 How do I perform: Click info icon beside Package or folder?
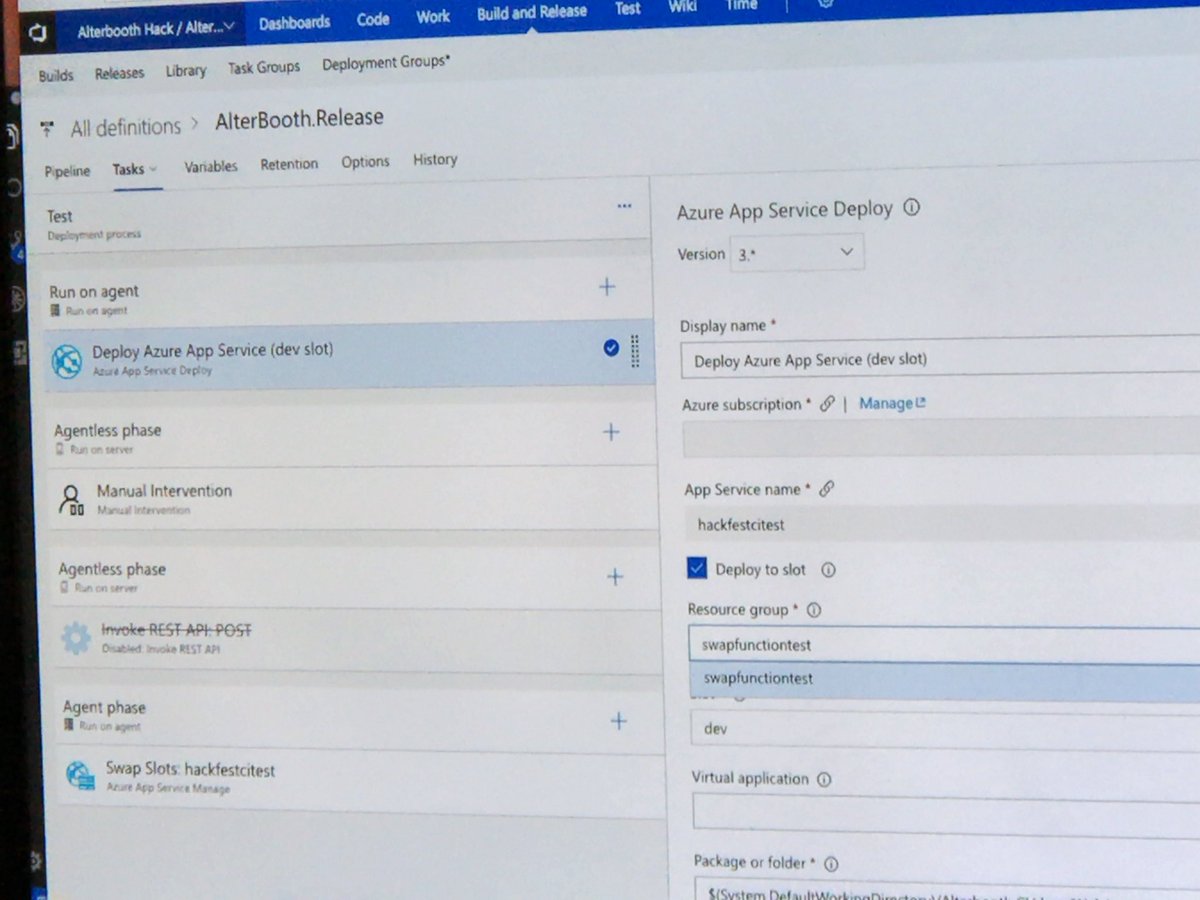[831, 864]
